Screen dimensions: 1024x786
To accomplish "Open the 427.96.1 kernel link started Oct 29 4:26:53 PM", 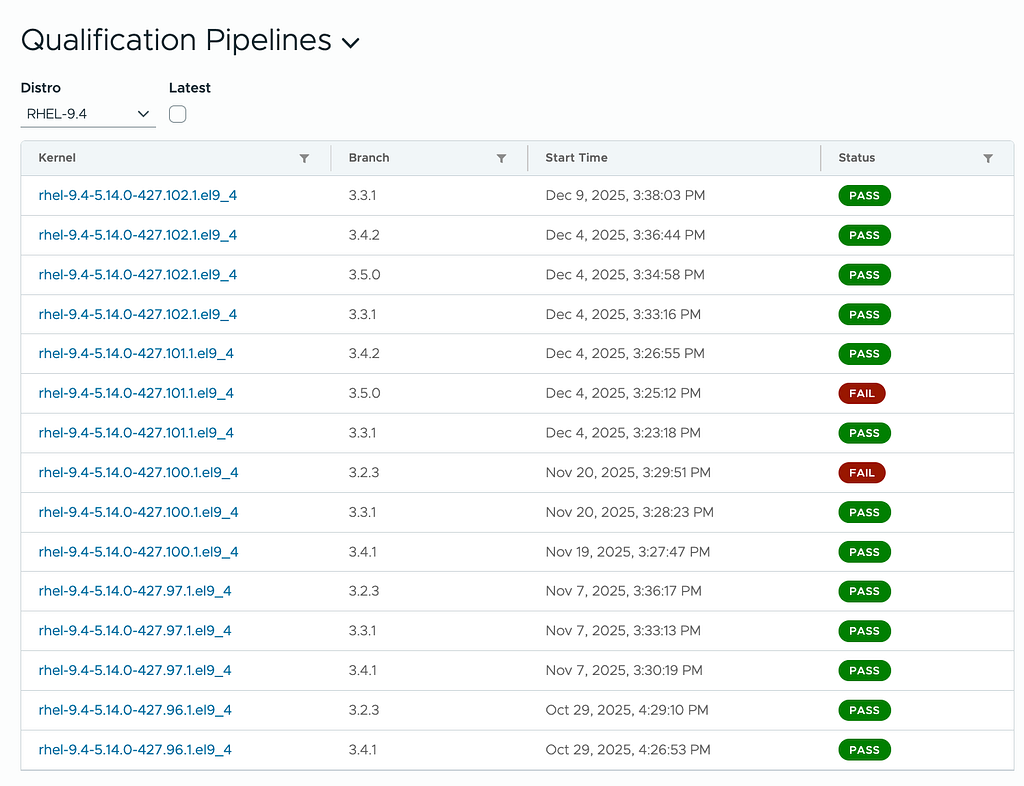I will 135,750.
